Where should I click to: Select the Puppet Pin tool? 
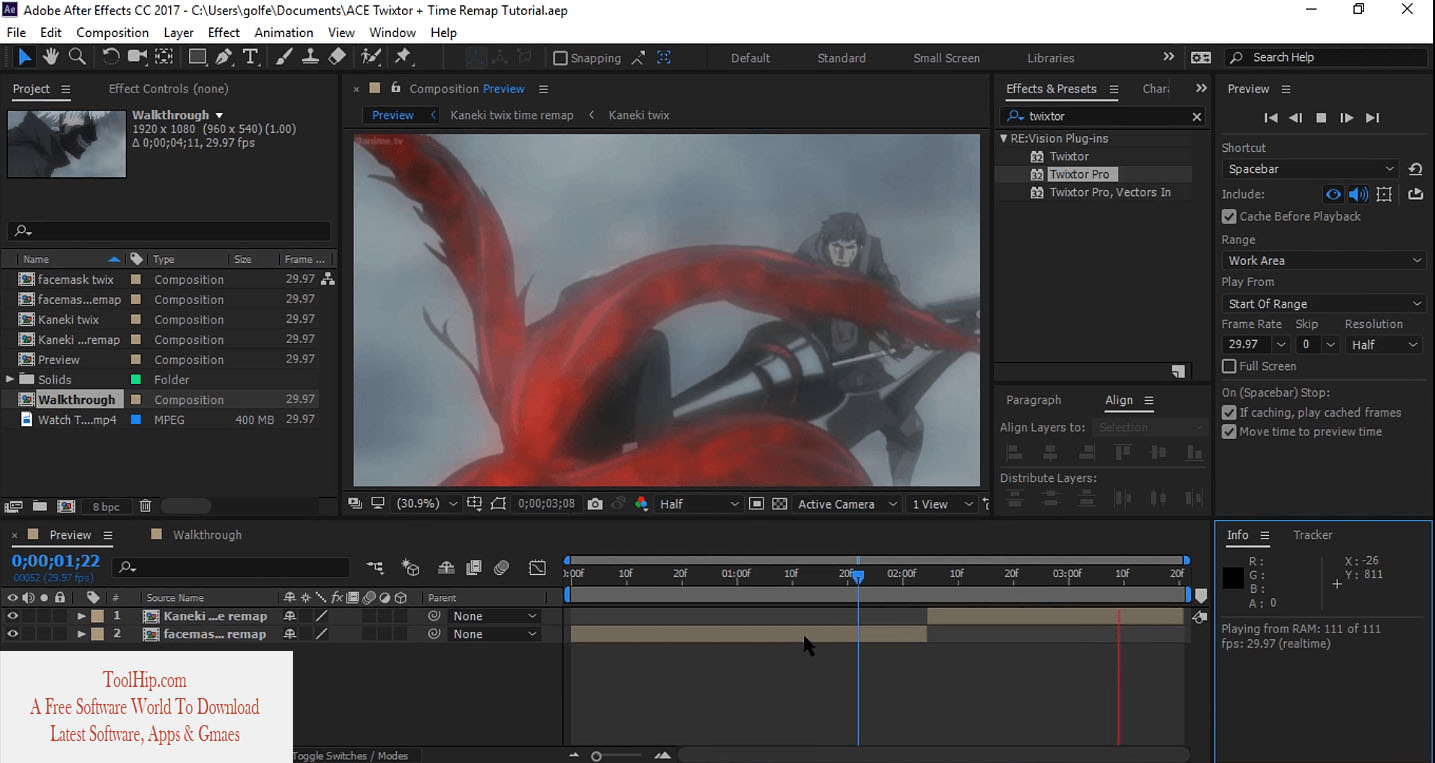coord(404,57)
